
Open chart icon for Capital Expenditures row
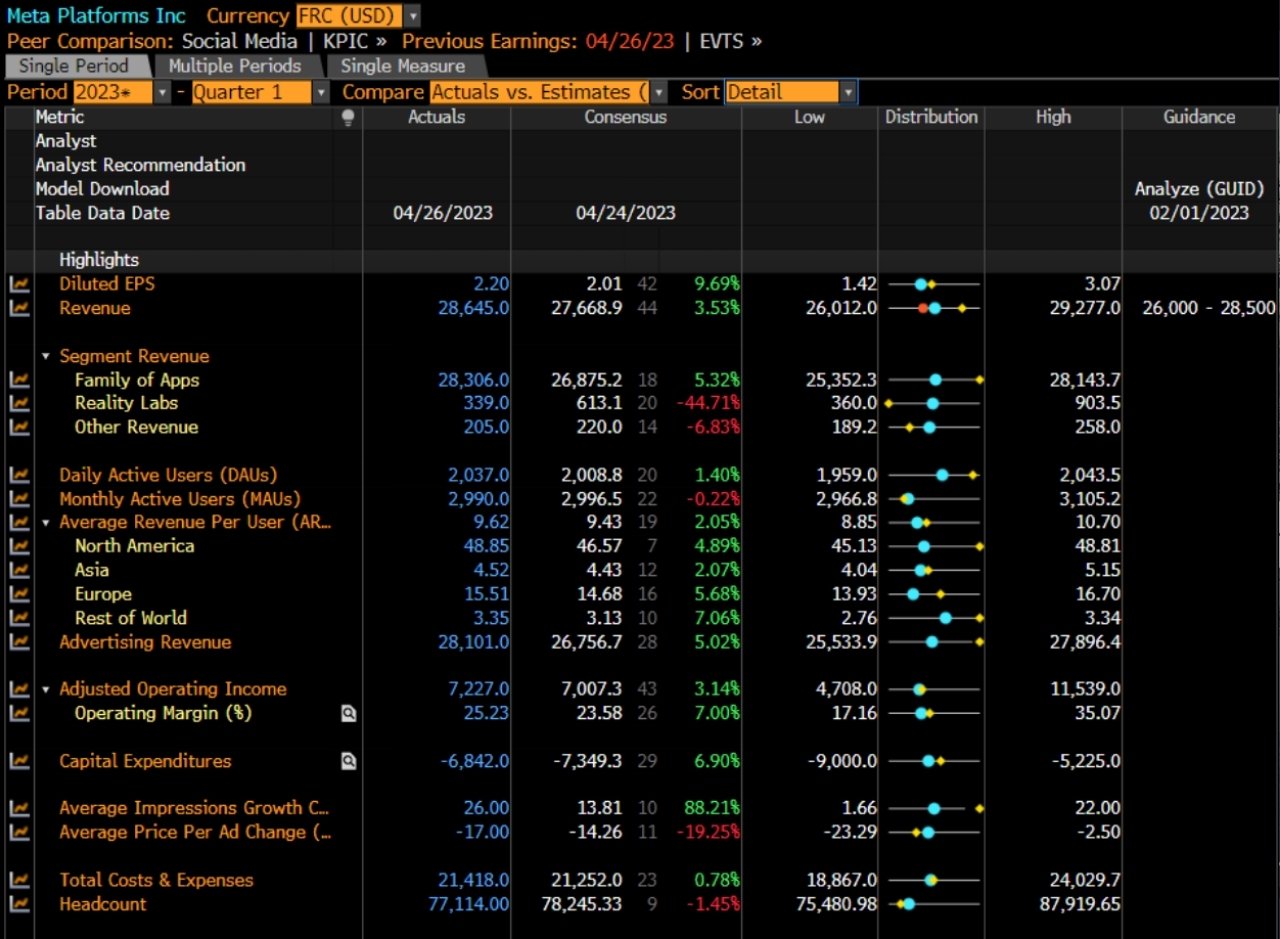click(19, 761)
